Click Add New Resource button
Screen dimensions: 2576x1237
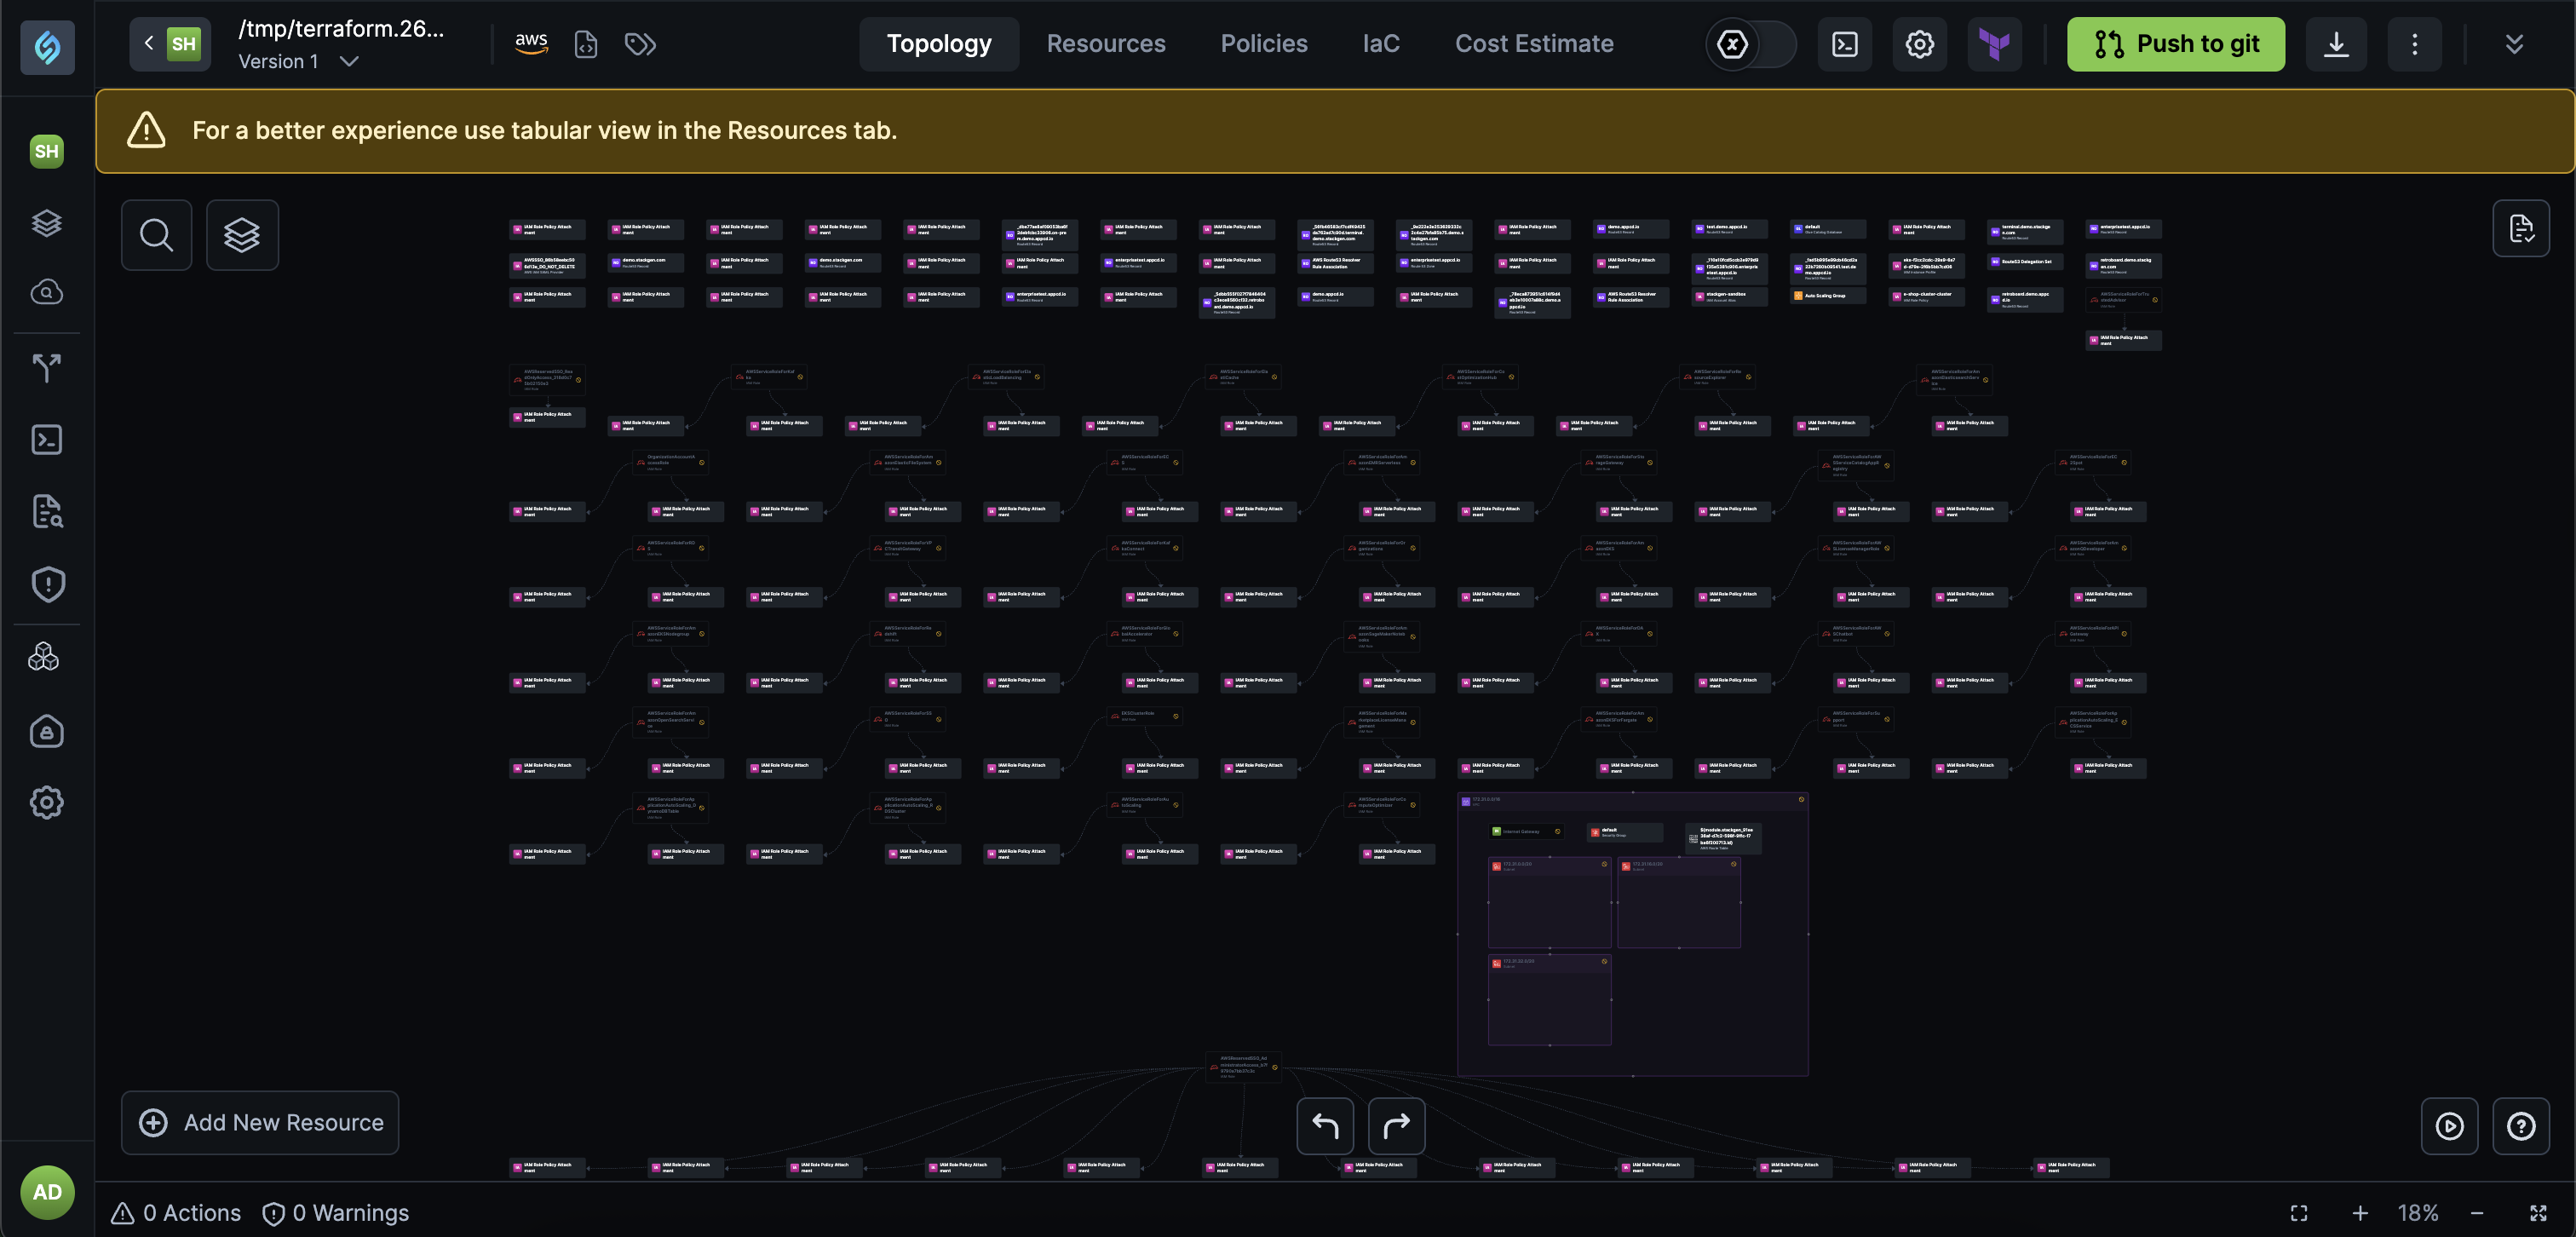[x=260, y=1123]
